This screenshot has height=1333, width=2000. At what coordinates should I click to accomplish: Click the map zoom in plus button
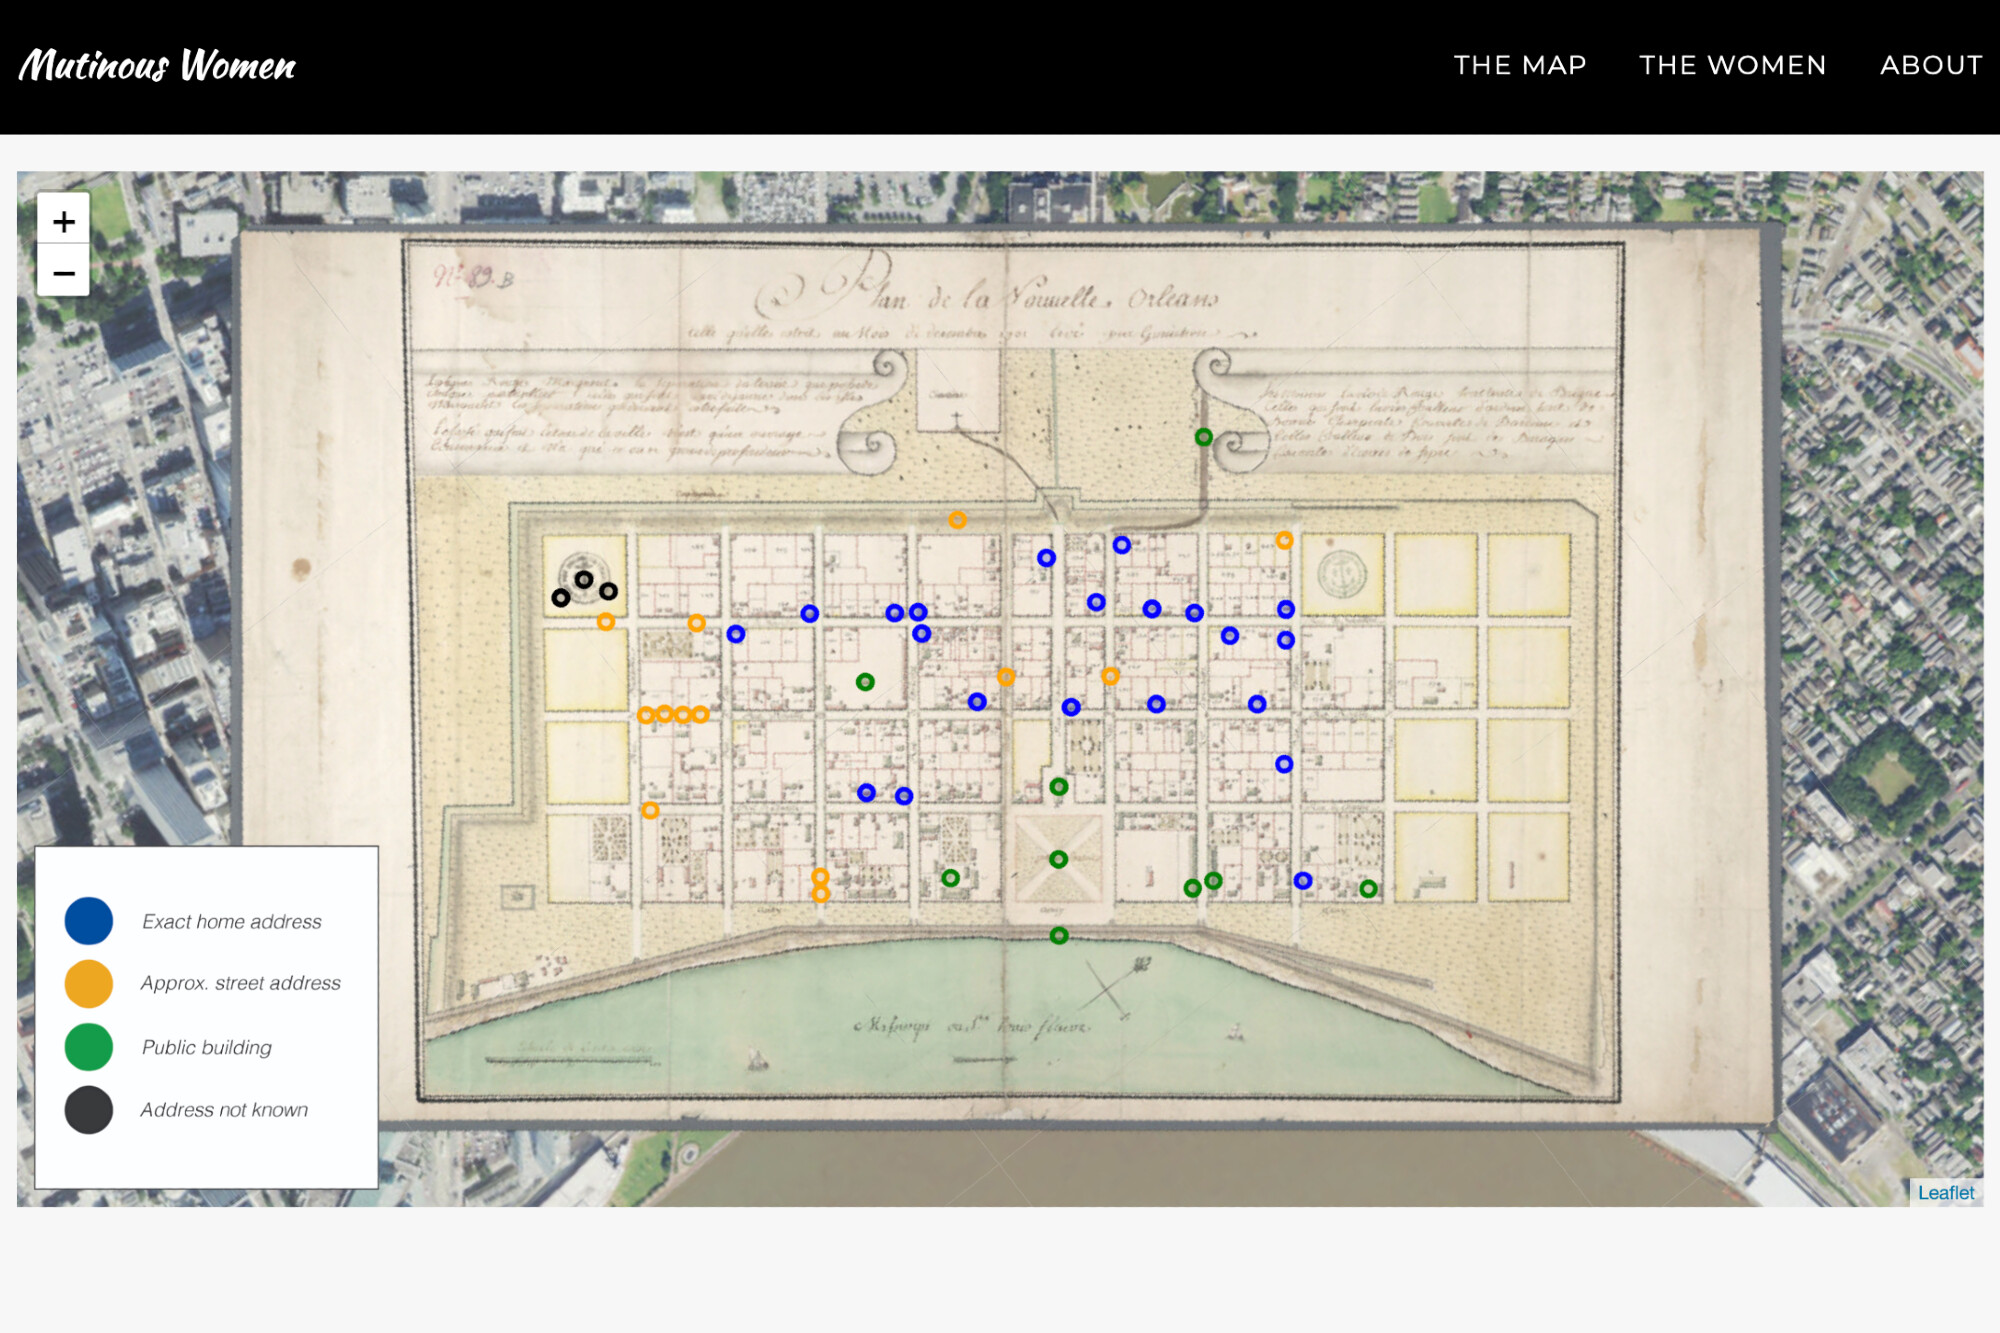tap(63, 221)
